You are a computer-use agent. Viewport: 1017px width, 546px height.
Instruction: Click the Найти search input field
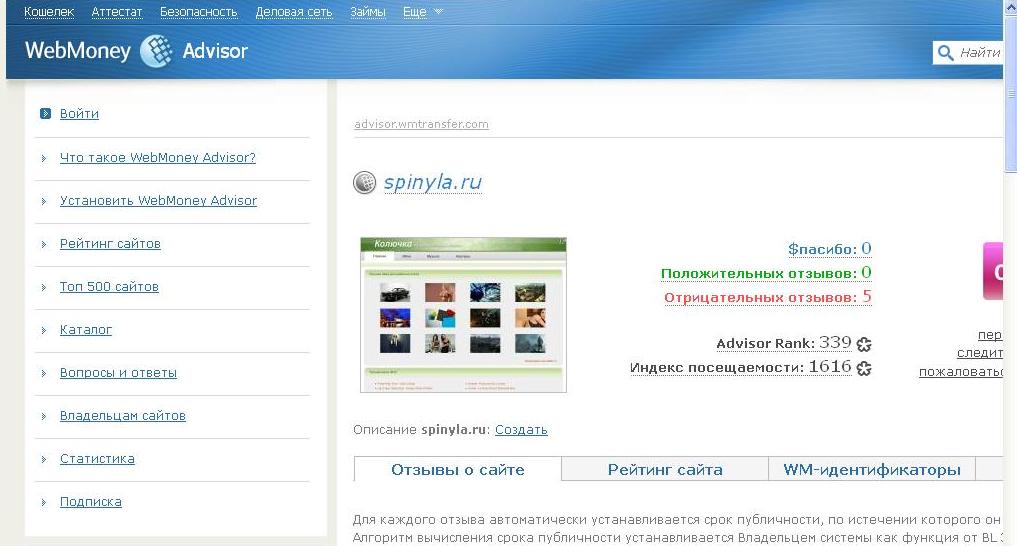coord(980,53)
